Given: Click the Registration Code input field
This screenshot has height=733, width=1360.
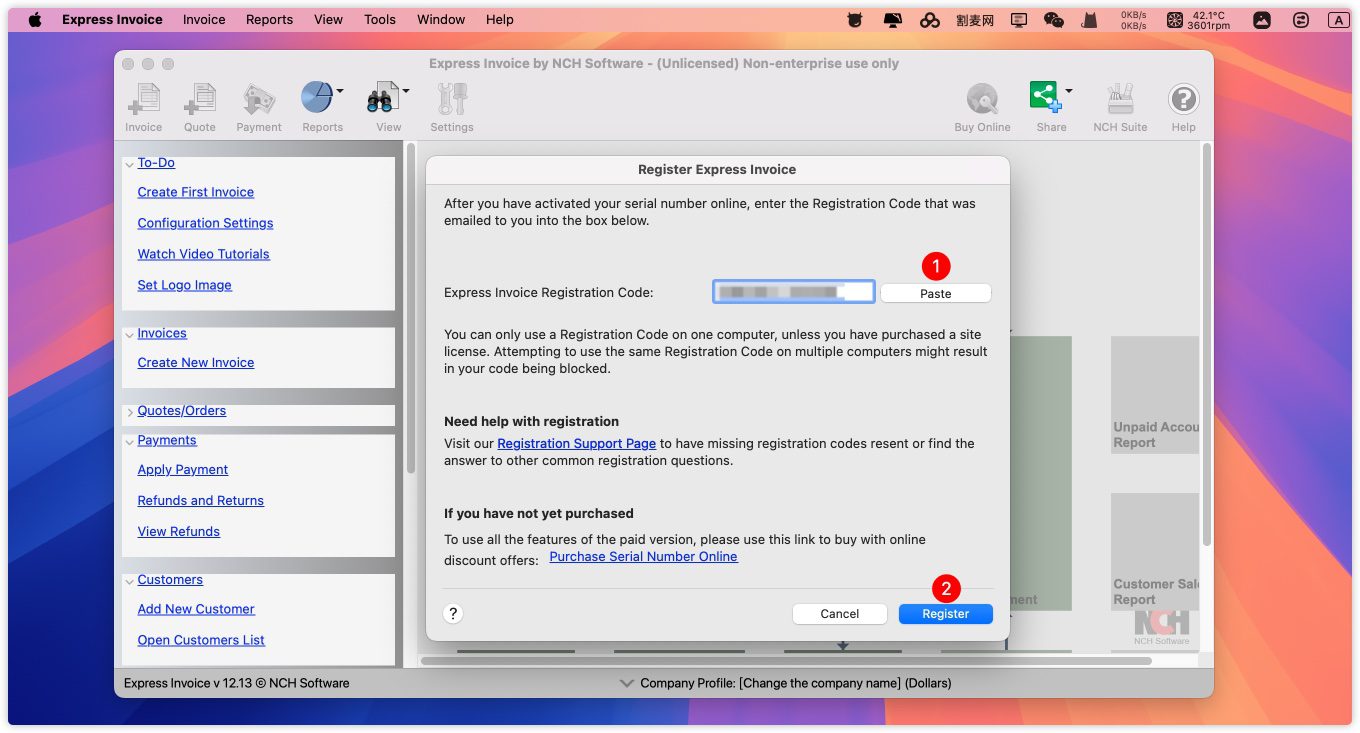Looking at the screenshot, I should pyautogui.click(x=793, y=292).
